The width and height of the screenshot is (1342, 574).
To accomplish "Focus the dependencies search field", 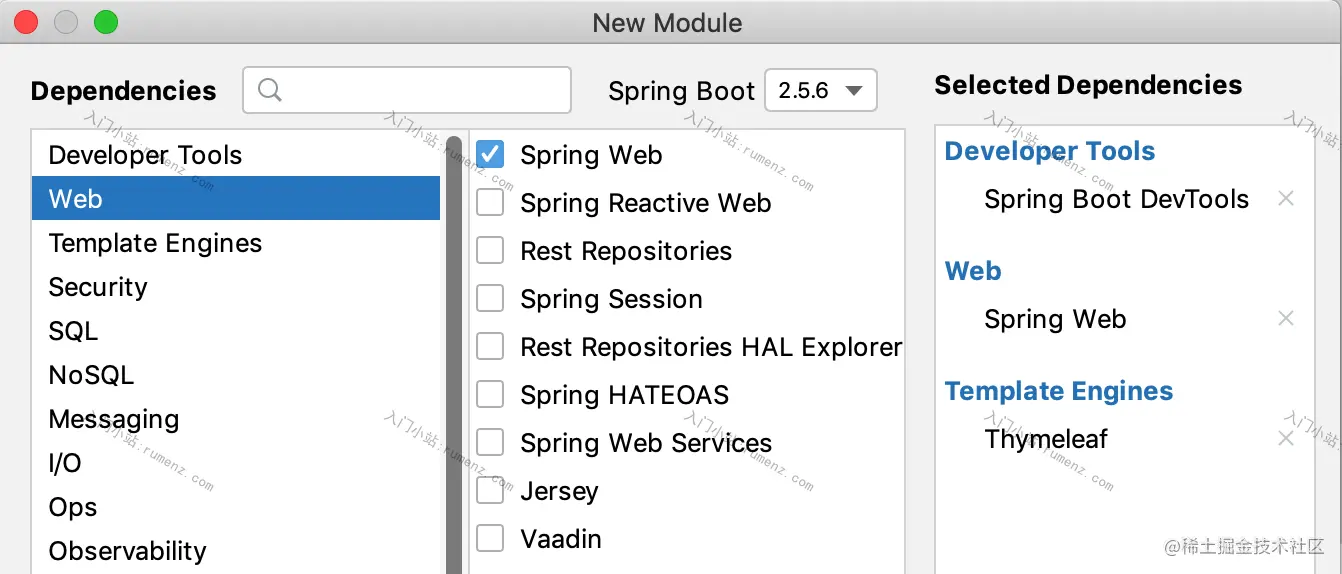I will coord(407,90).
